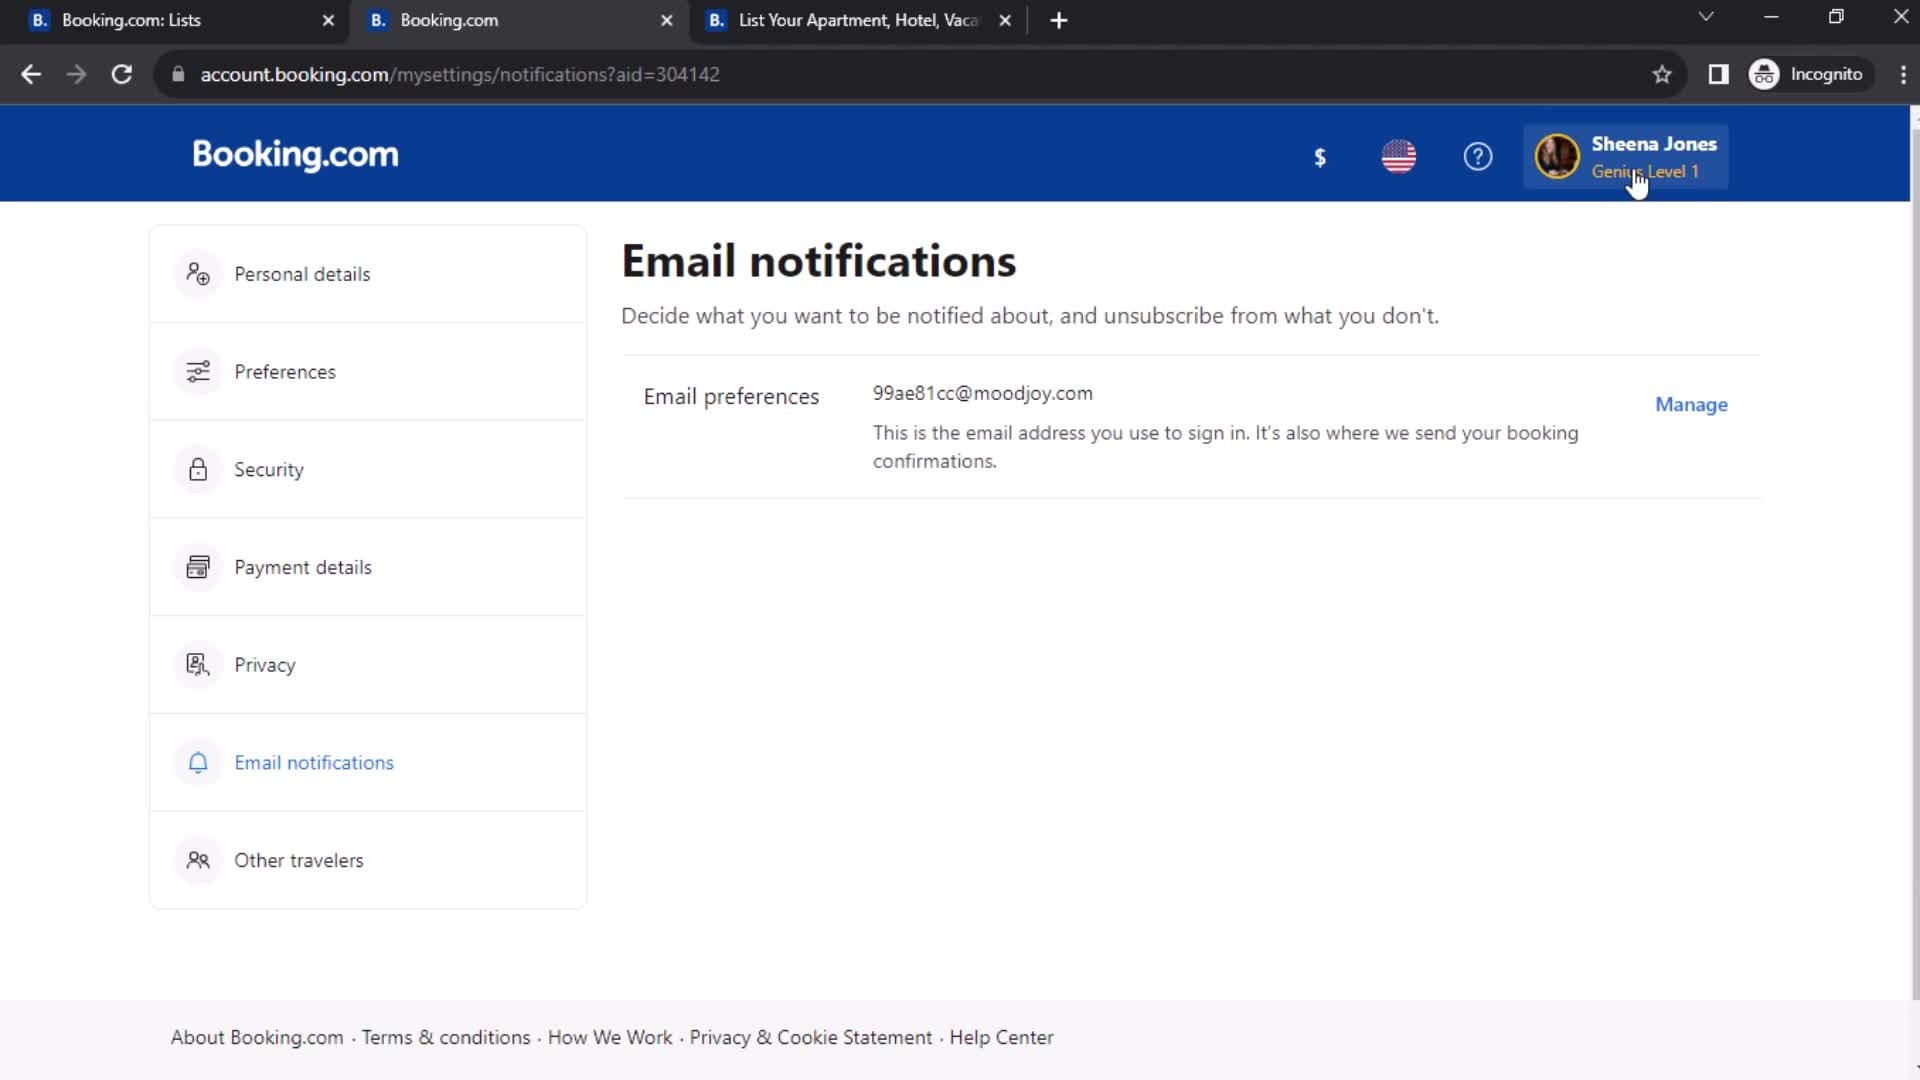Open a new browser tab
This screenshot has height=1080, width=1920.
(x=1059, y=20)
